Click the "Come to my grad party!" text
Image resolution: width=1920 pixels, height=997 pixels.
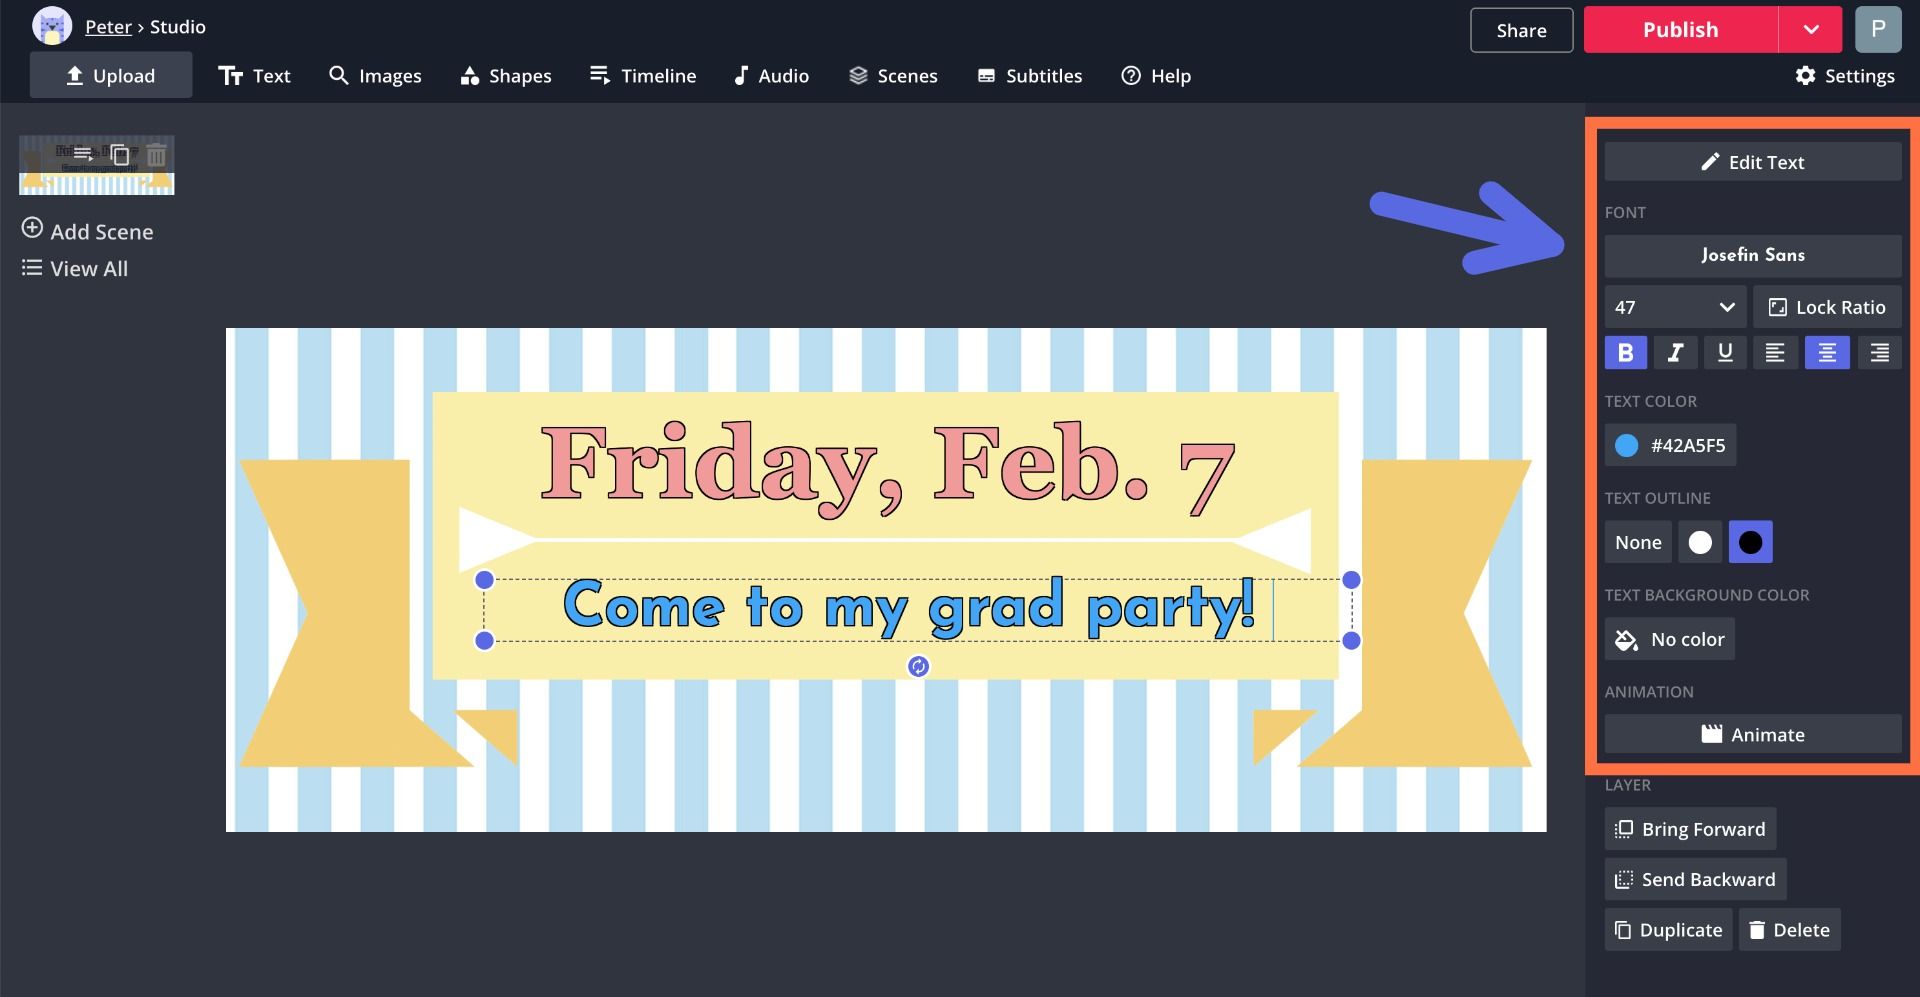pyautogui.click(x=909, y=606)
